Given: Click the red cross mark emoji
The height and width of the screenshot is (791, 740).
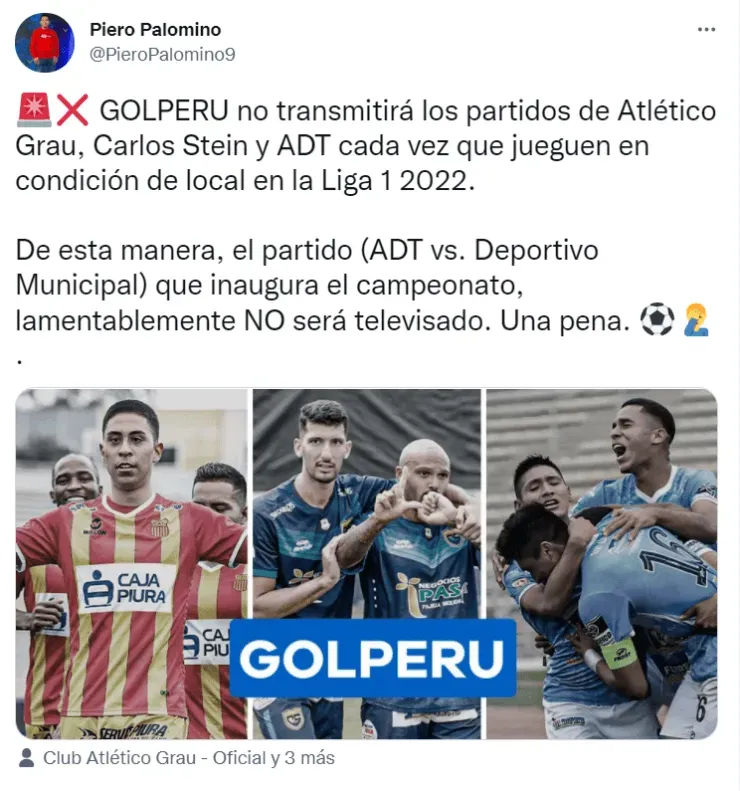Looking at the screenshot, I should point(73,110).
